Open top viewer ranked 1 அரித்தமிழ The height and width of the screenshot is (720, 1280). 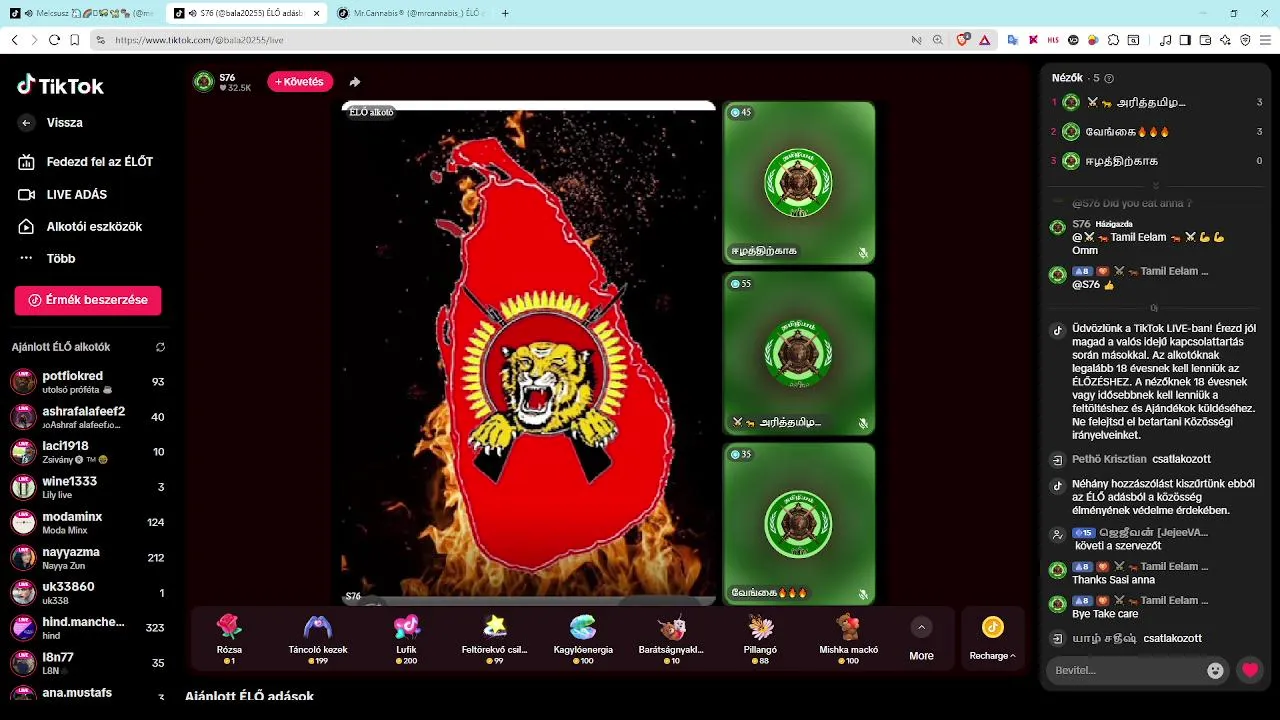[x=1157, y=102]
